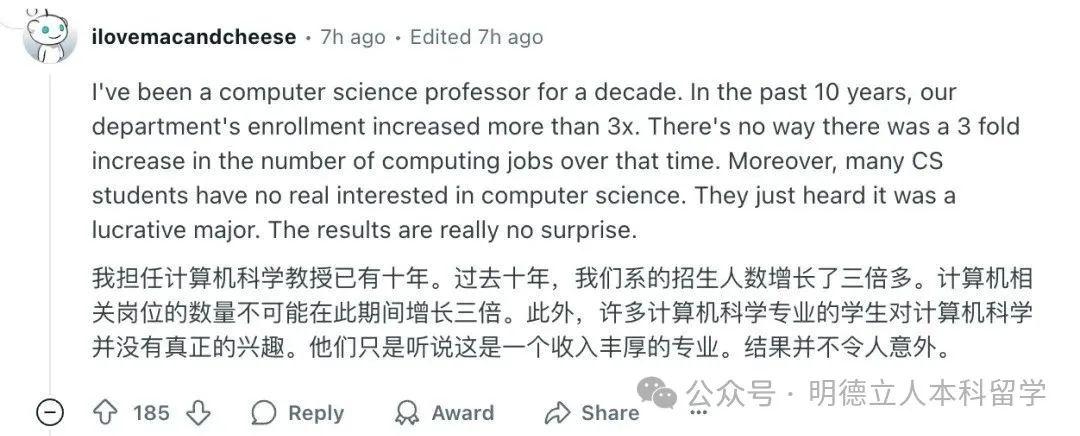Click the English comment paragraph text
Viewport: 1080px width, 436px height.
520,160
